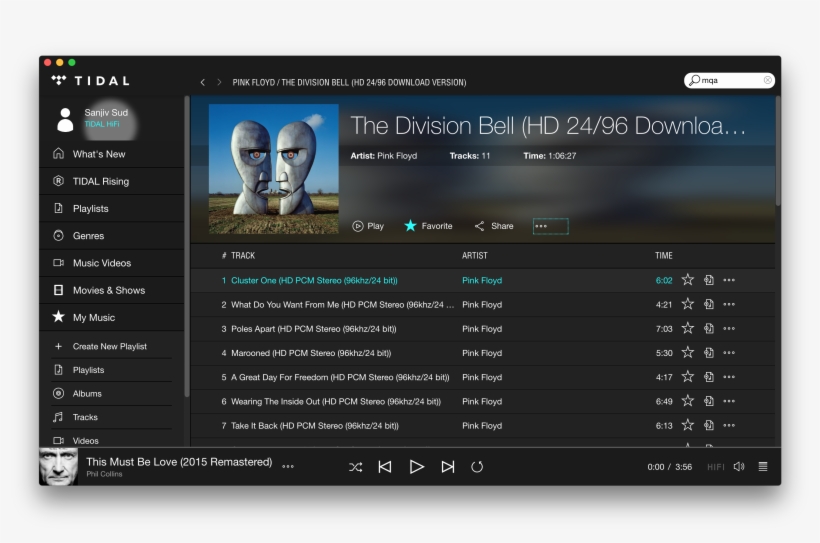Toggle album Favorite star
The image size is (820, 543).
point(428,226)
